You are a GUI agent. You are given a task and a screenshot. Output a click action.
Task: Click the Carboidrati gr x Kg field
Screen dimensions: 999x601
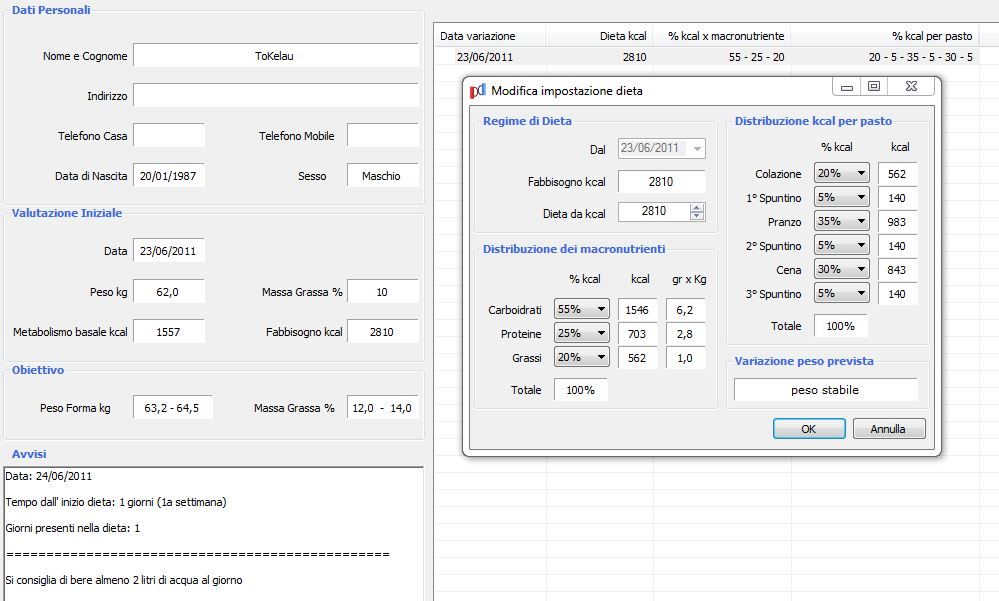click(686, 310)
